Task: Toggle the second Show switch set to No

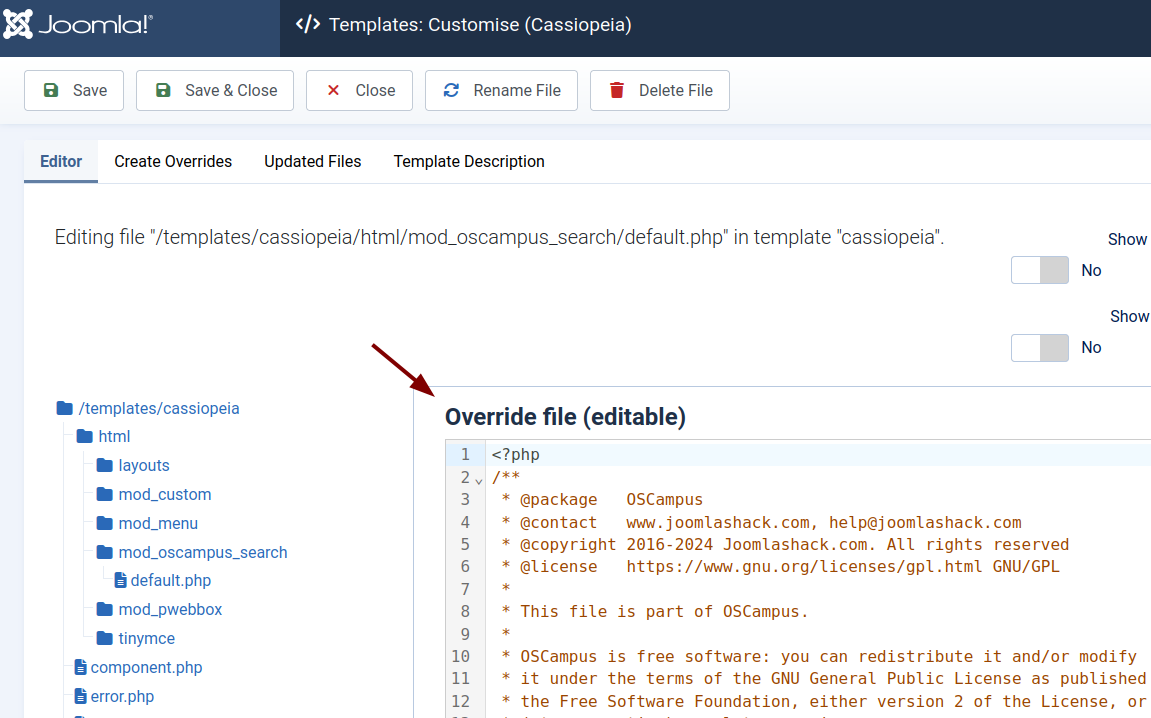Action: pos(1039,347)
